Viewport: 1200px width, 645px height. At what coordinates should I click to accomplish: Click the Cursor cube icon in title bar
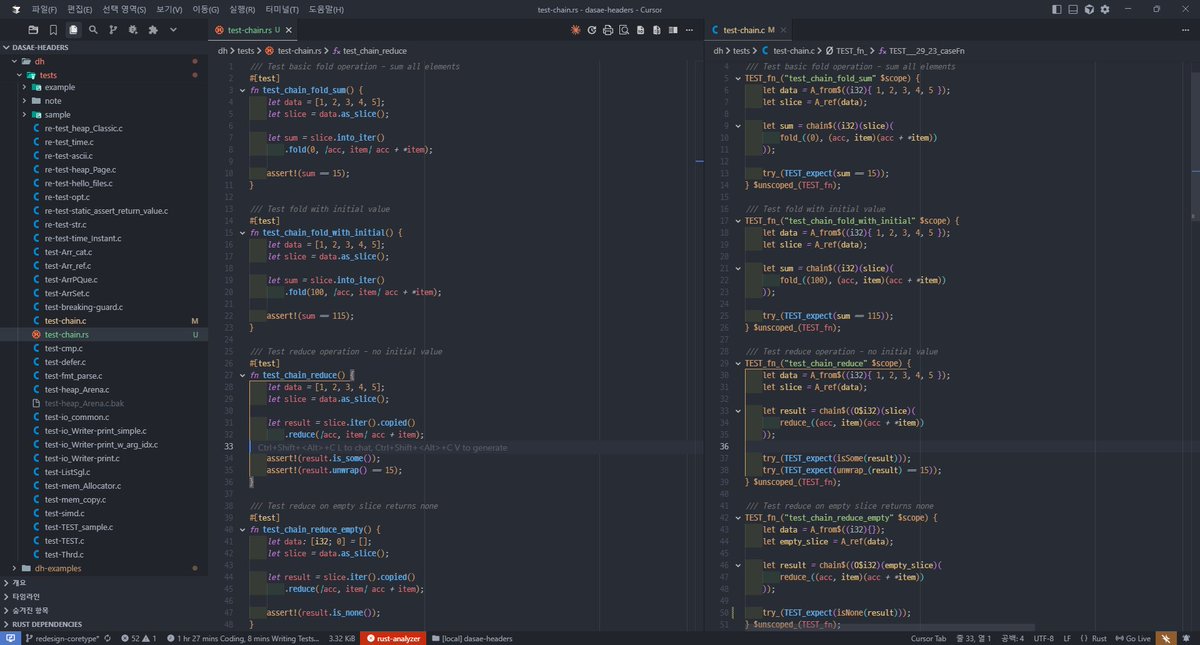1089,9
